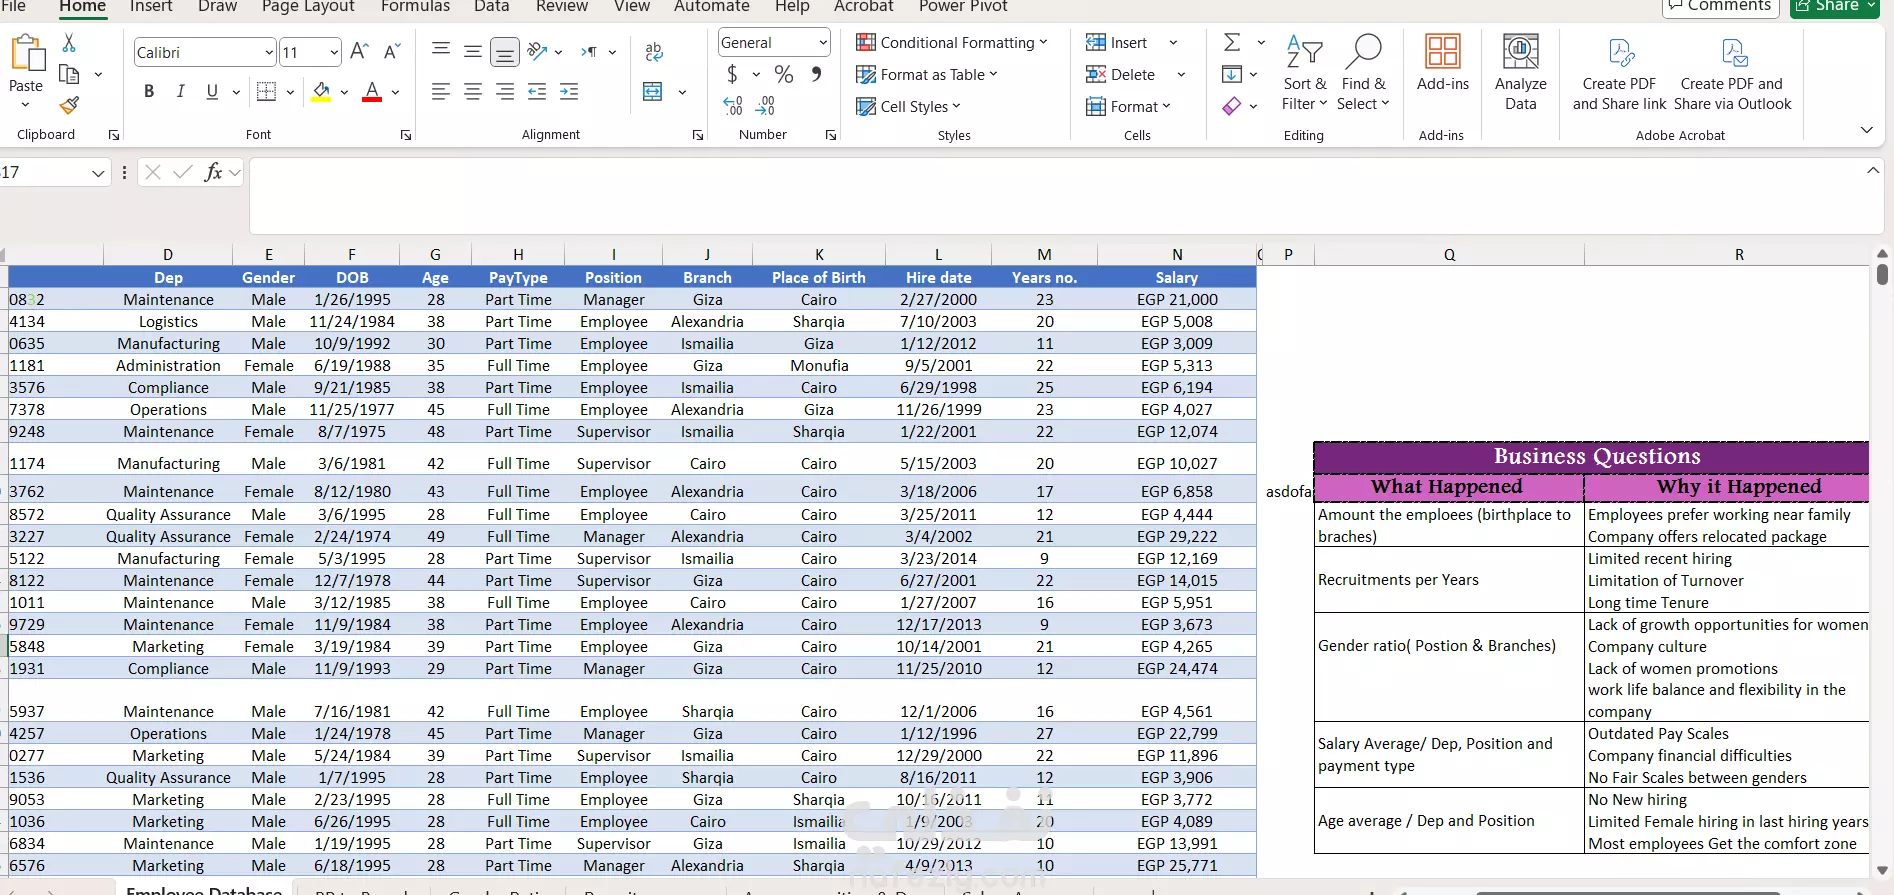Open the font name dropdown
The width and height of the screenshot is (1894, 895).
(x=269, y=52)
